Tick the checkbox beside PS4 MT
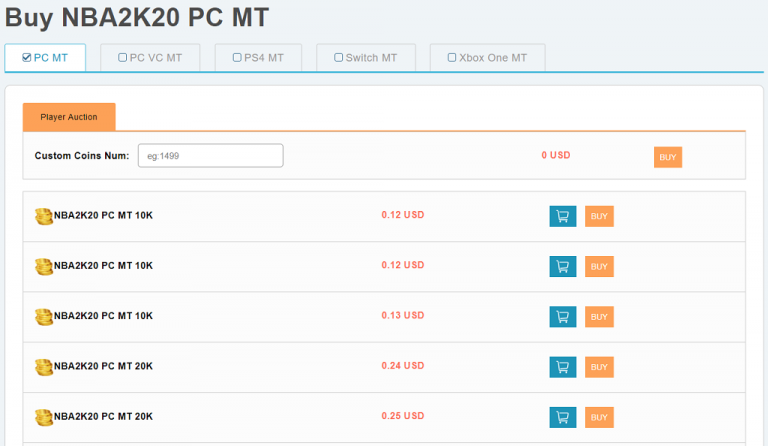This screenshot has width=768, height=446. tap(237, 58)
